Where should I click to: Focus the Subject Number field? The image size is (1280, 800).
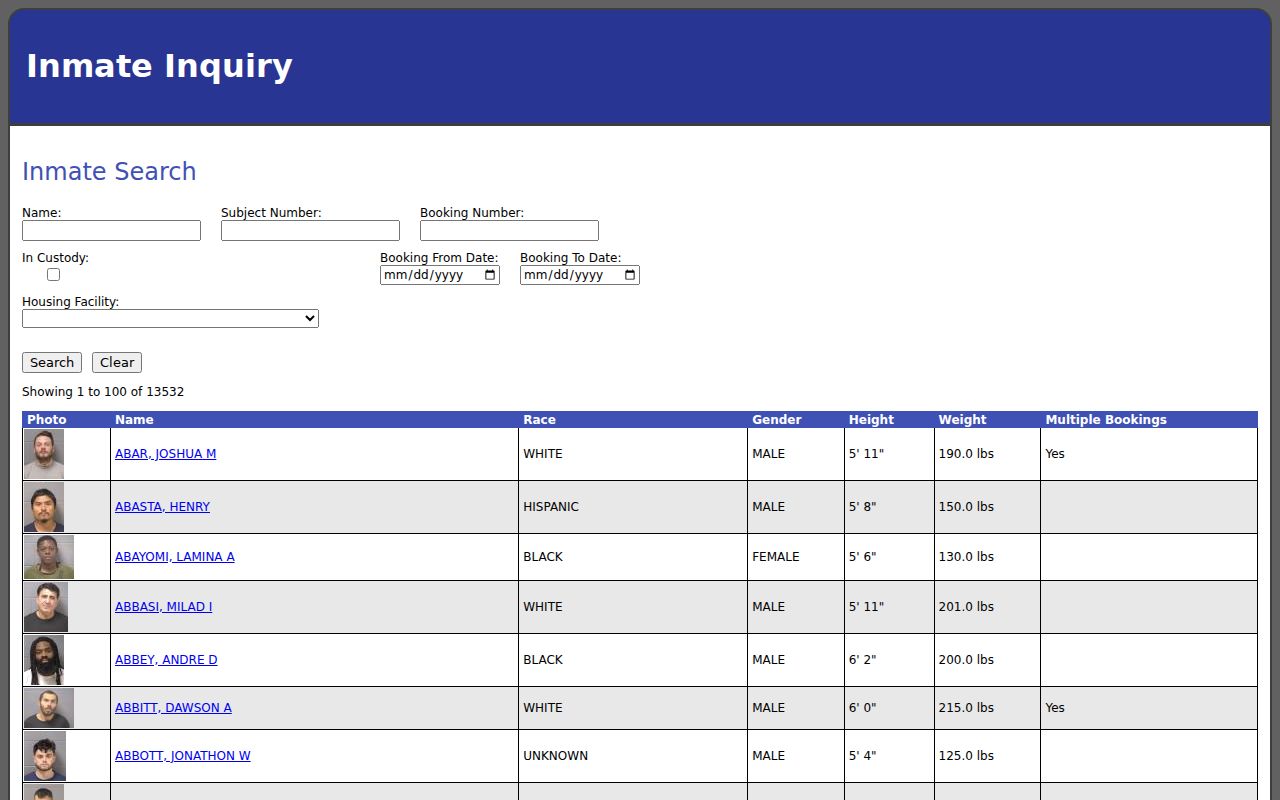click(310, 231)
